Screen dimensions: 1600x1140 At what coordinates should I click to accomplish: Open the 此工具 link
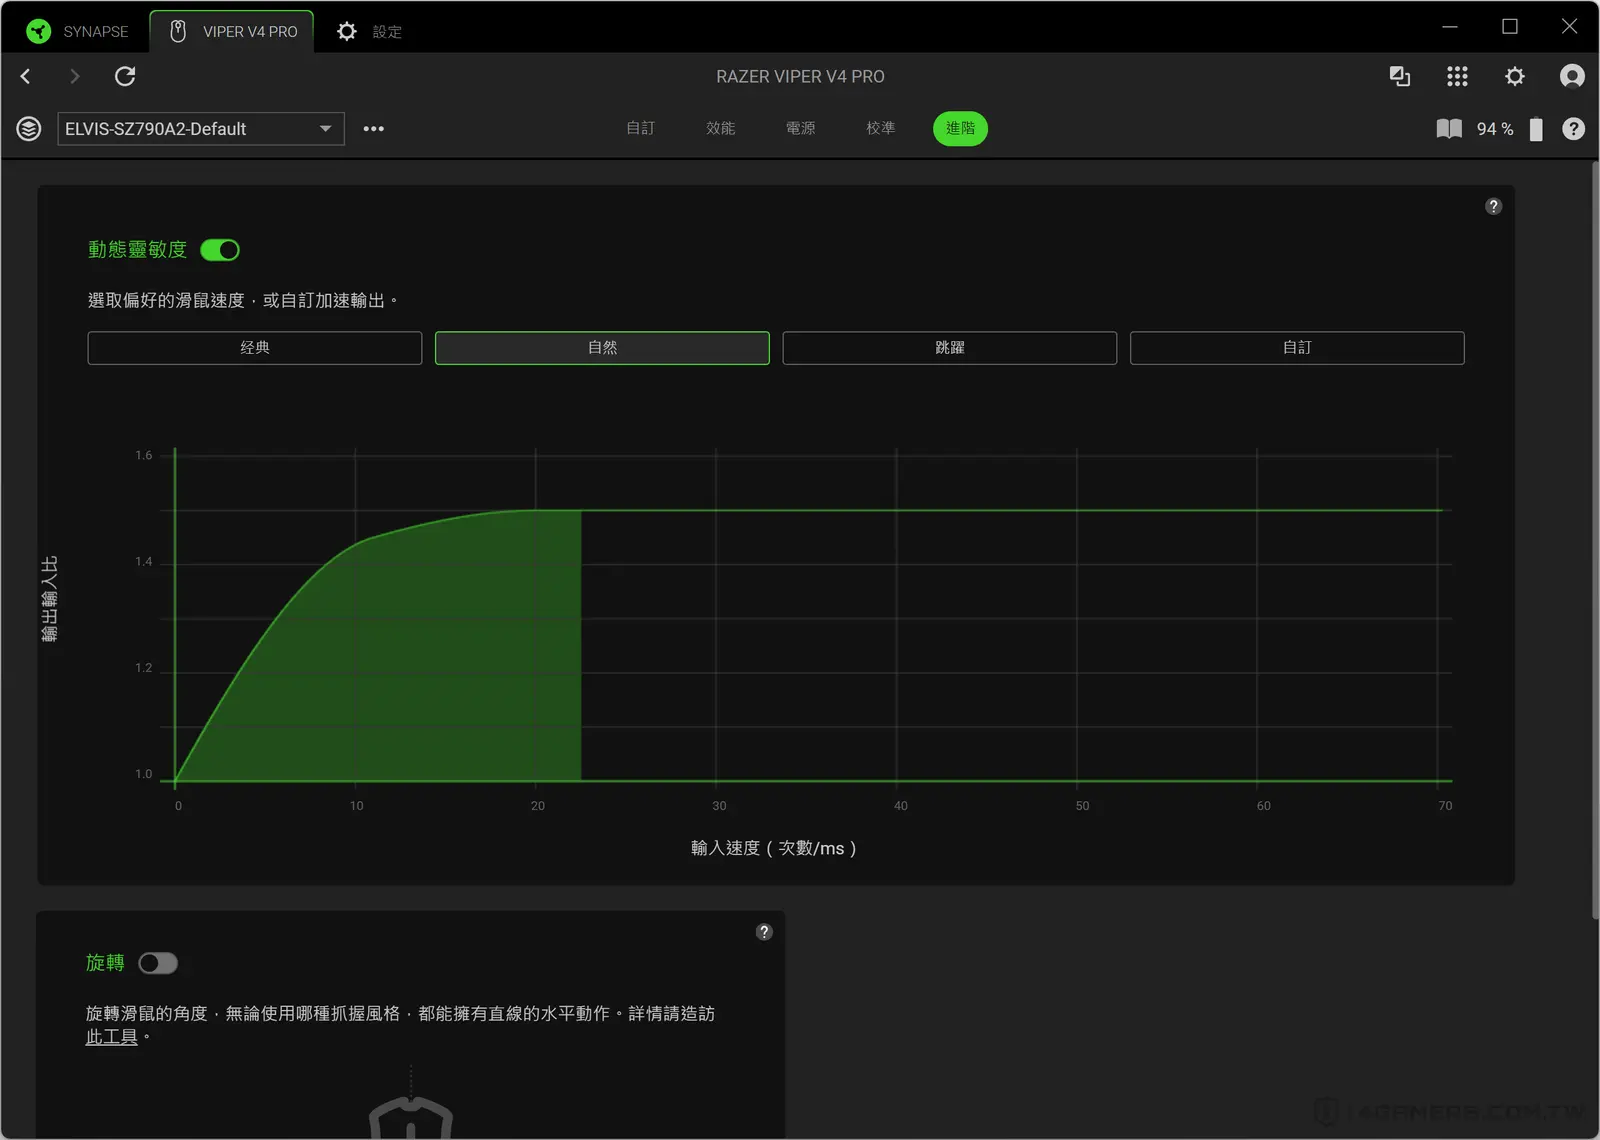[x=111, y=1037]
